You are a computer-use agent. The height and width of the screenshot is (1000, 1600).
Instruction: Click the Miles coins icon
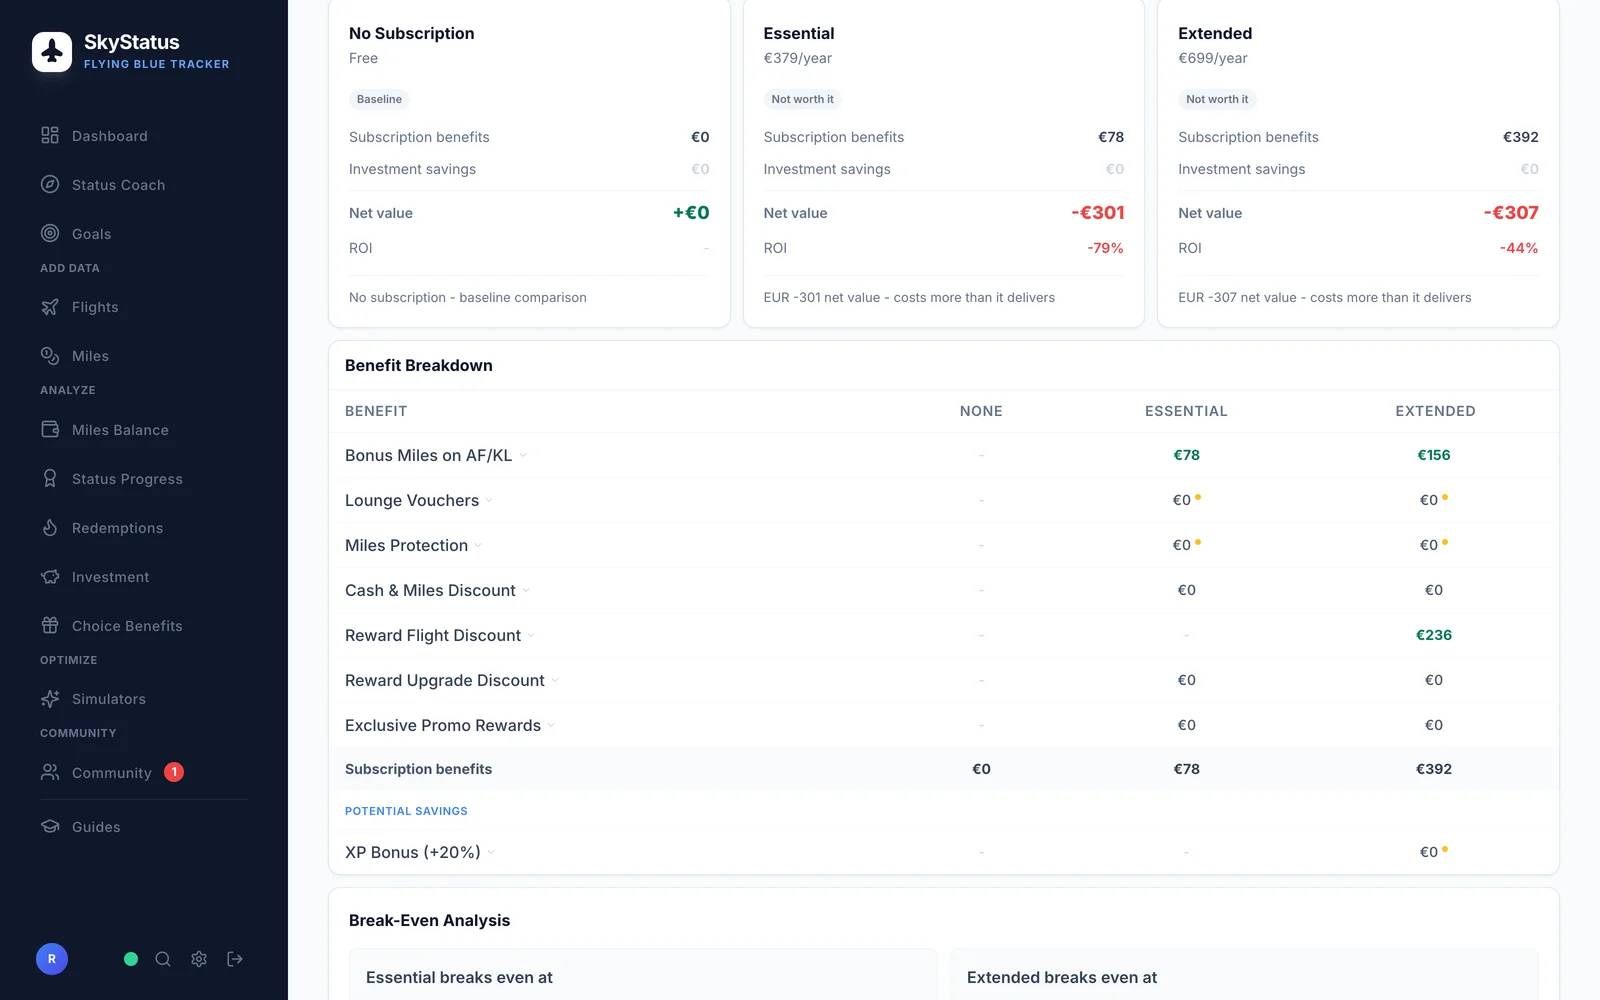(50, 356)
